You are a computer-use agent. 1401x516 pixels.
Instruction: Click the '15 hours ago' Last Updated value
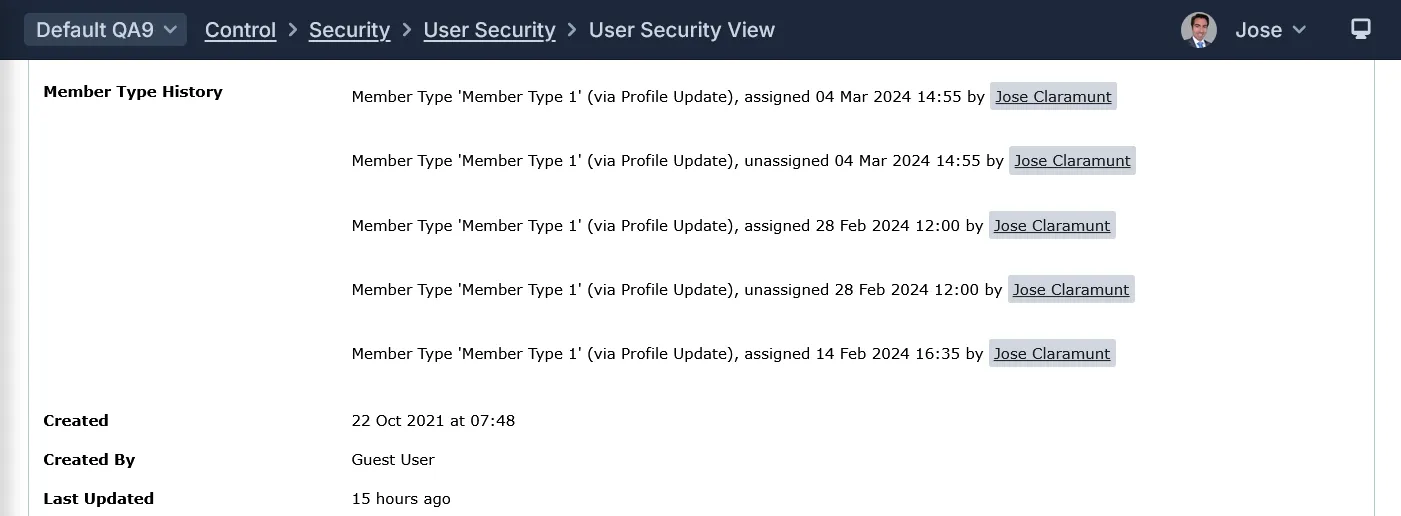coord(401,499)
